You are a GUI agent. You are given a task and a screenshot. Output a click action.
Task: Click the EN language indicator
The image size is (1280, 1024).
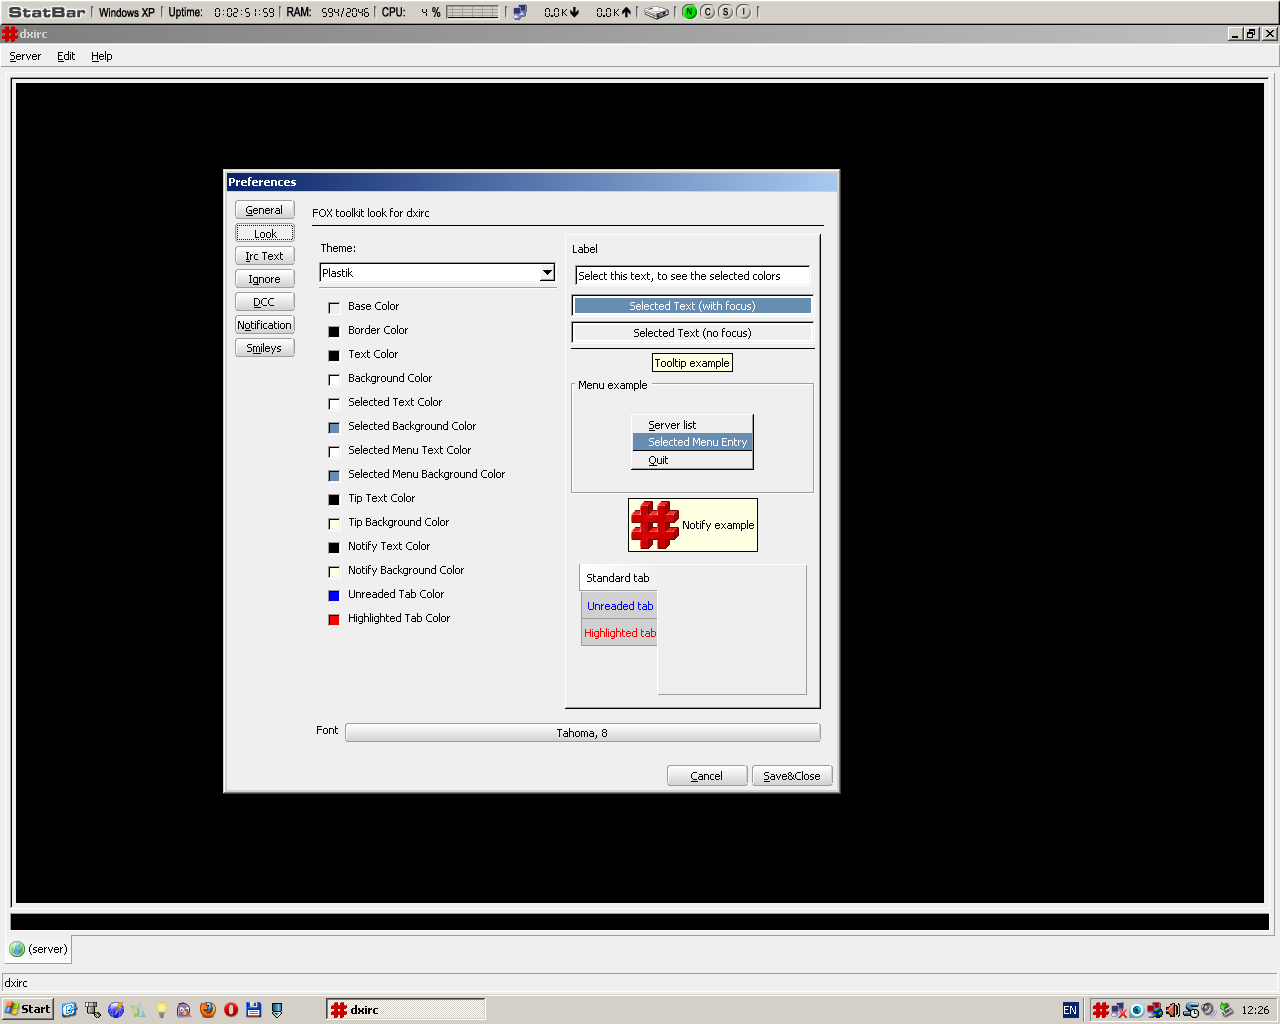[x=1070, y=1010]
